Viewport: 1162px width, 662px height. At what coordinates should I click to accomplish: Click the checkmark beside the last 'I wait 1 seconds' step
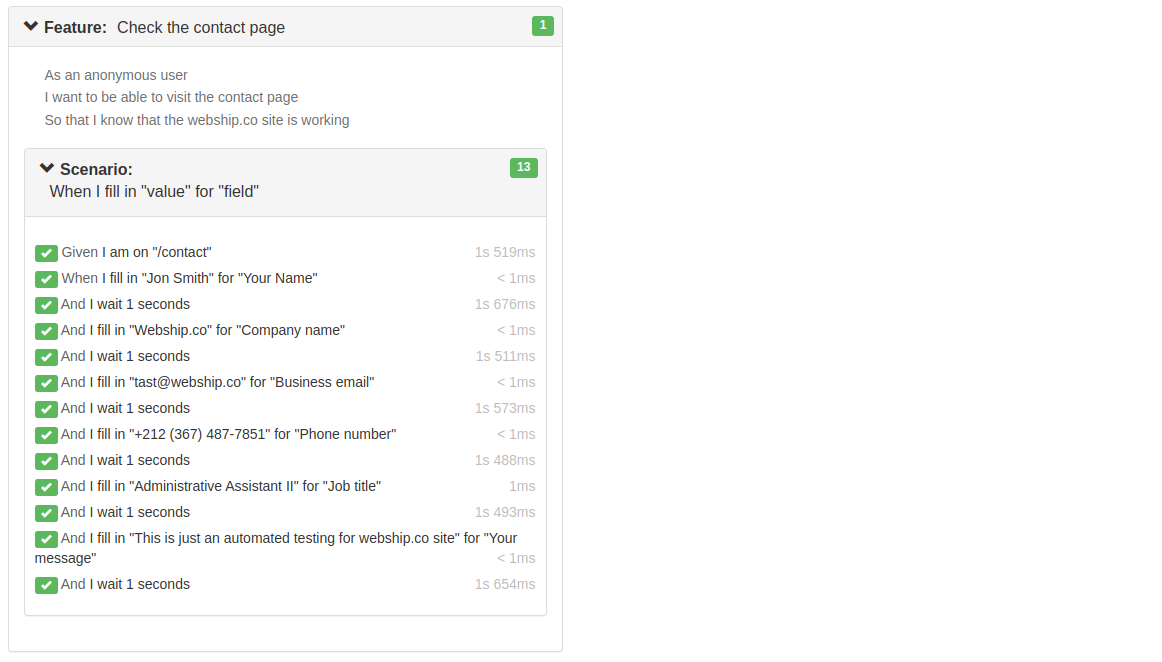(x=46, y=584)
